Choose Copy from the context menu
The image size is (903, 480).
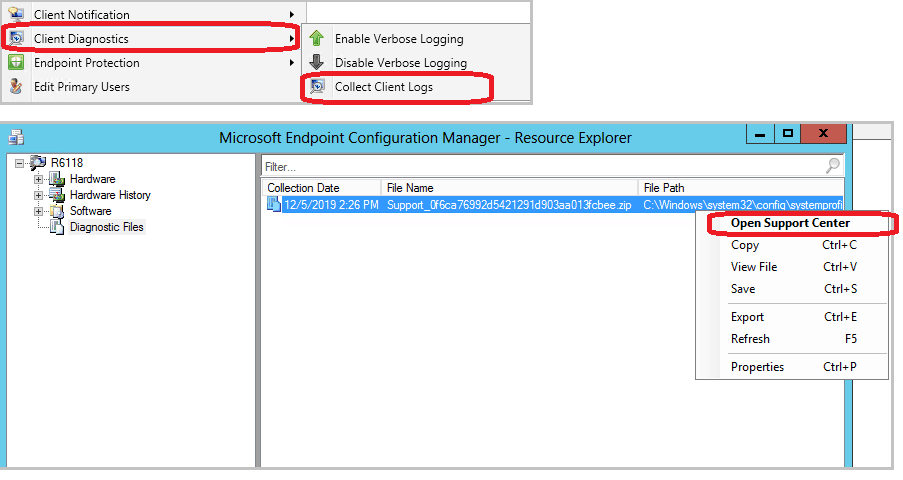click(792, 245)
